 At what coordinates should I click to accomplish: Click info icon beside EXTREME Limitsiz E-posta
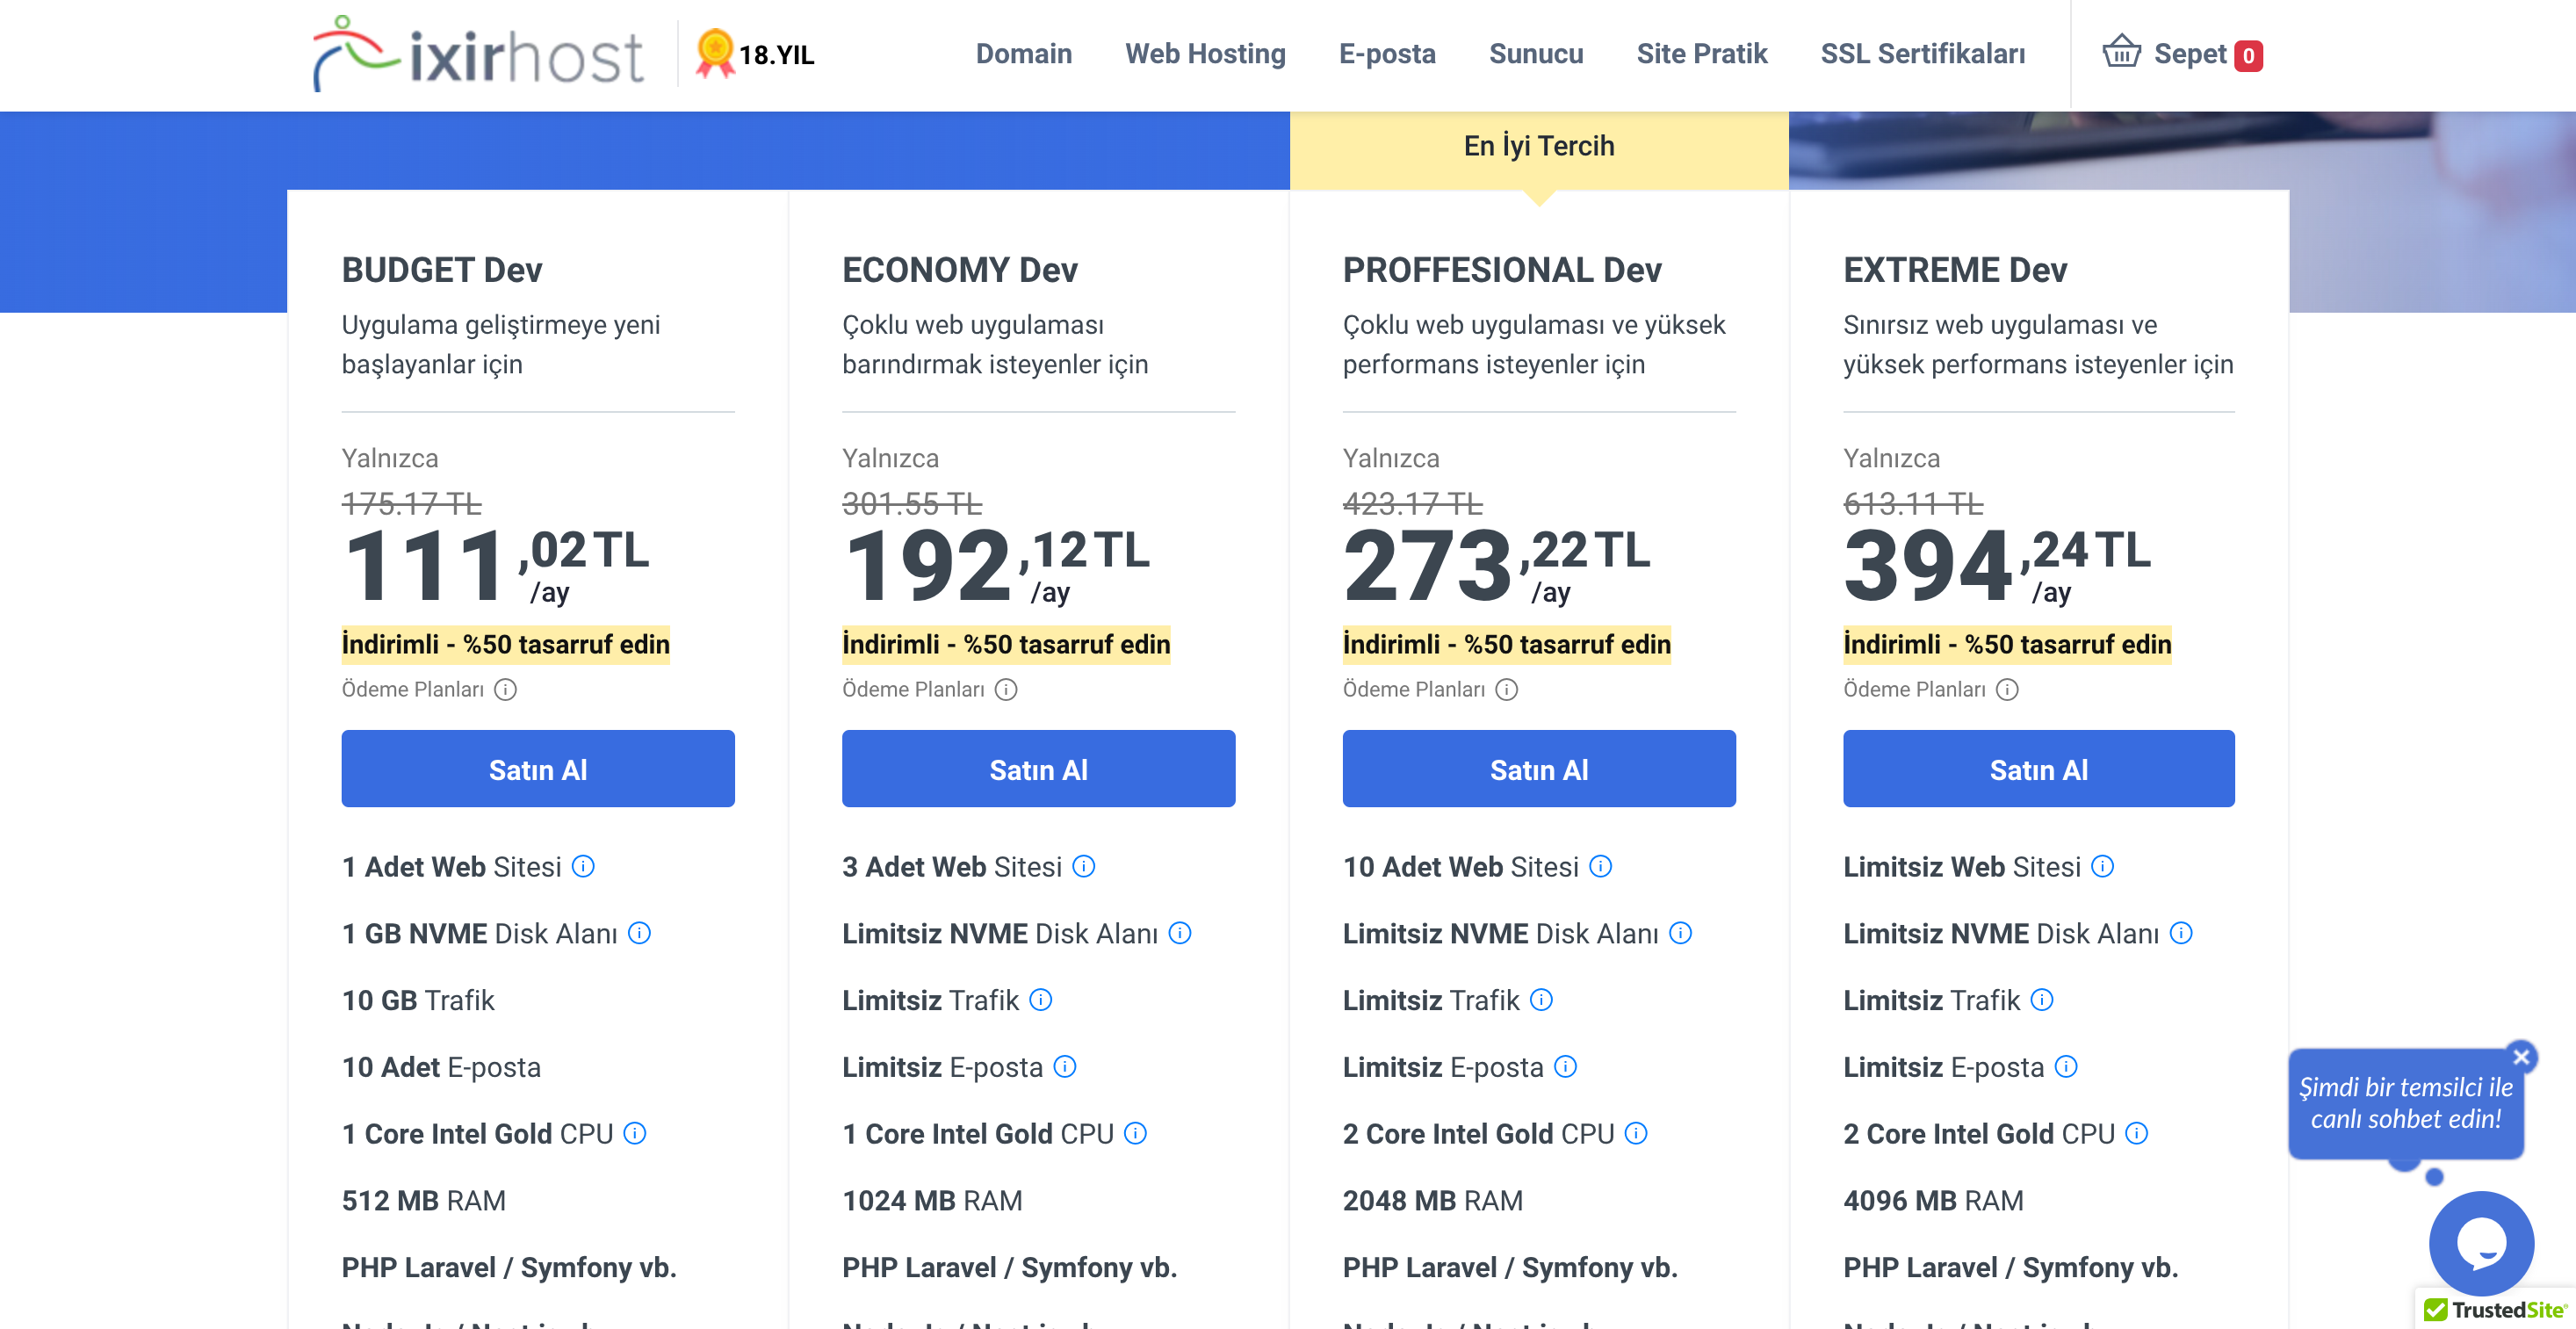click(x=2066, y=1066)
